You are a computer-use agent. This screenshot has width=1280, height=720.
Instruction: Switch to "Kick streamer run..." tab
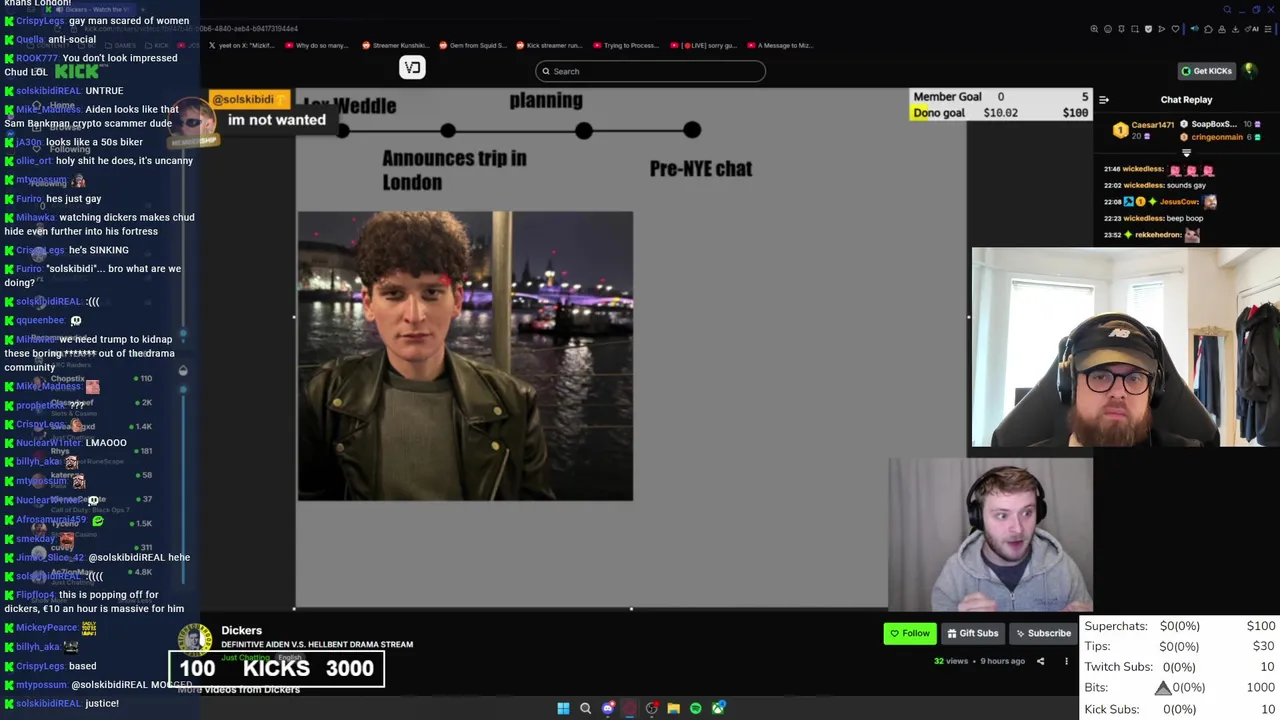550,45
